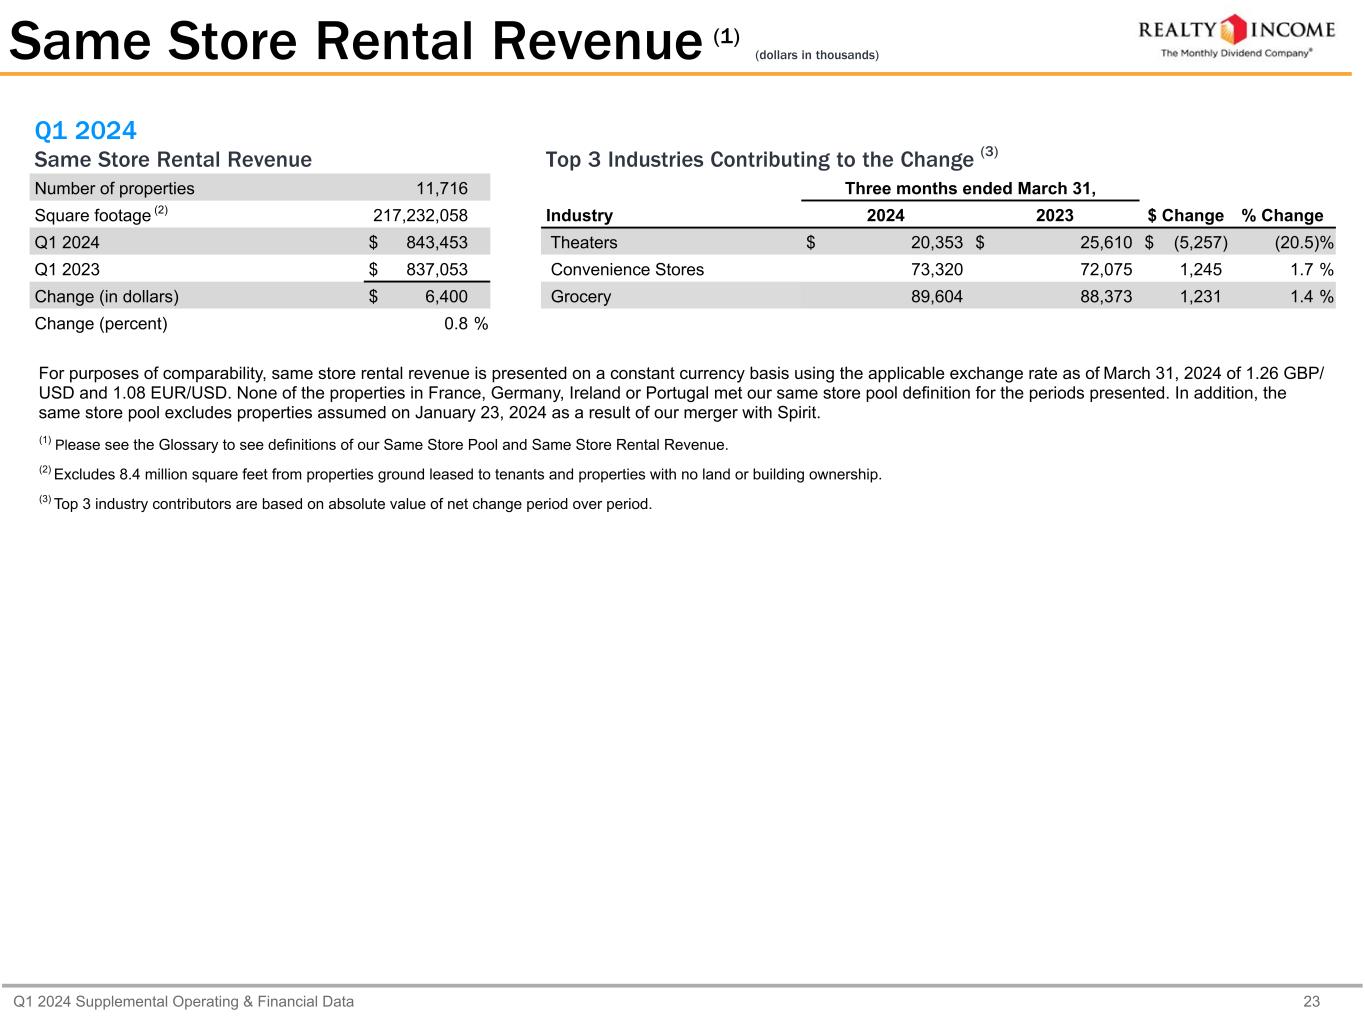Select the Grocery row label
Screen dimensions: 1365x1024
(x=581, y=297)
